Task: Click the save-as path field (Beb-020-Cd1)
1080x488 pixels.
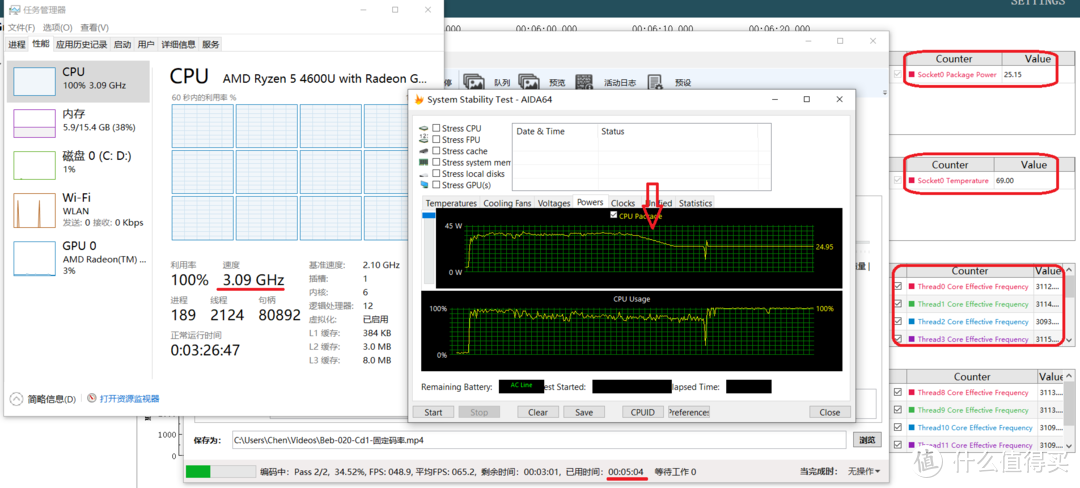Action: [x=538, y=439]
